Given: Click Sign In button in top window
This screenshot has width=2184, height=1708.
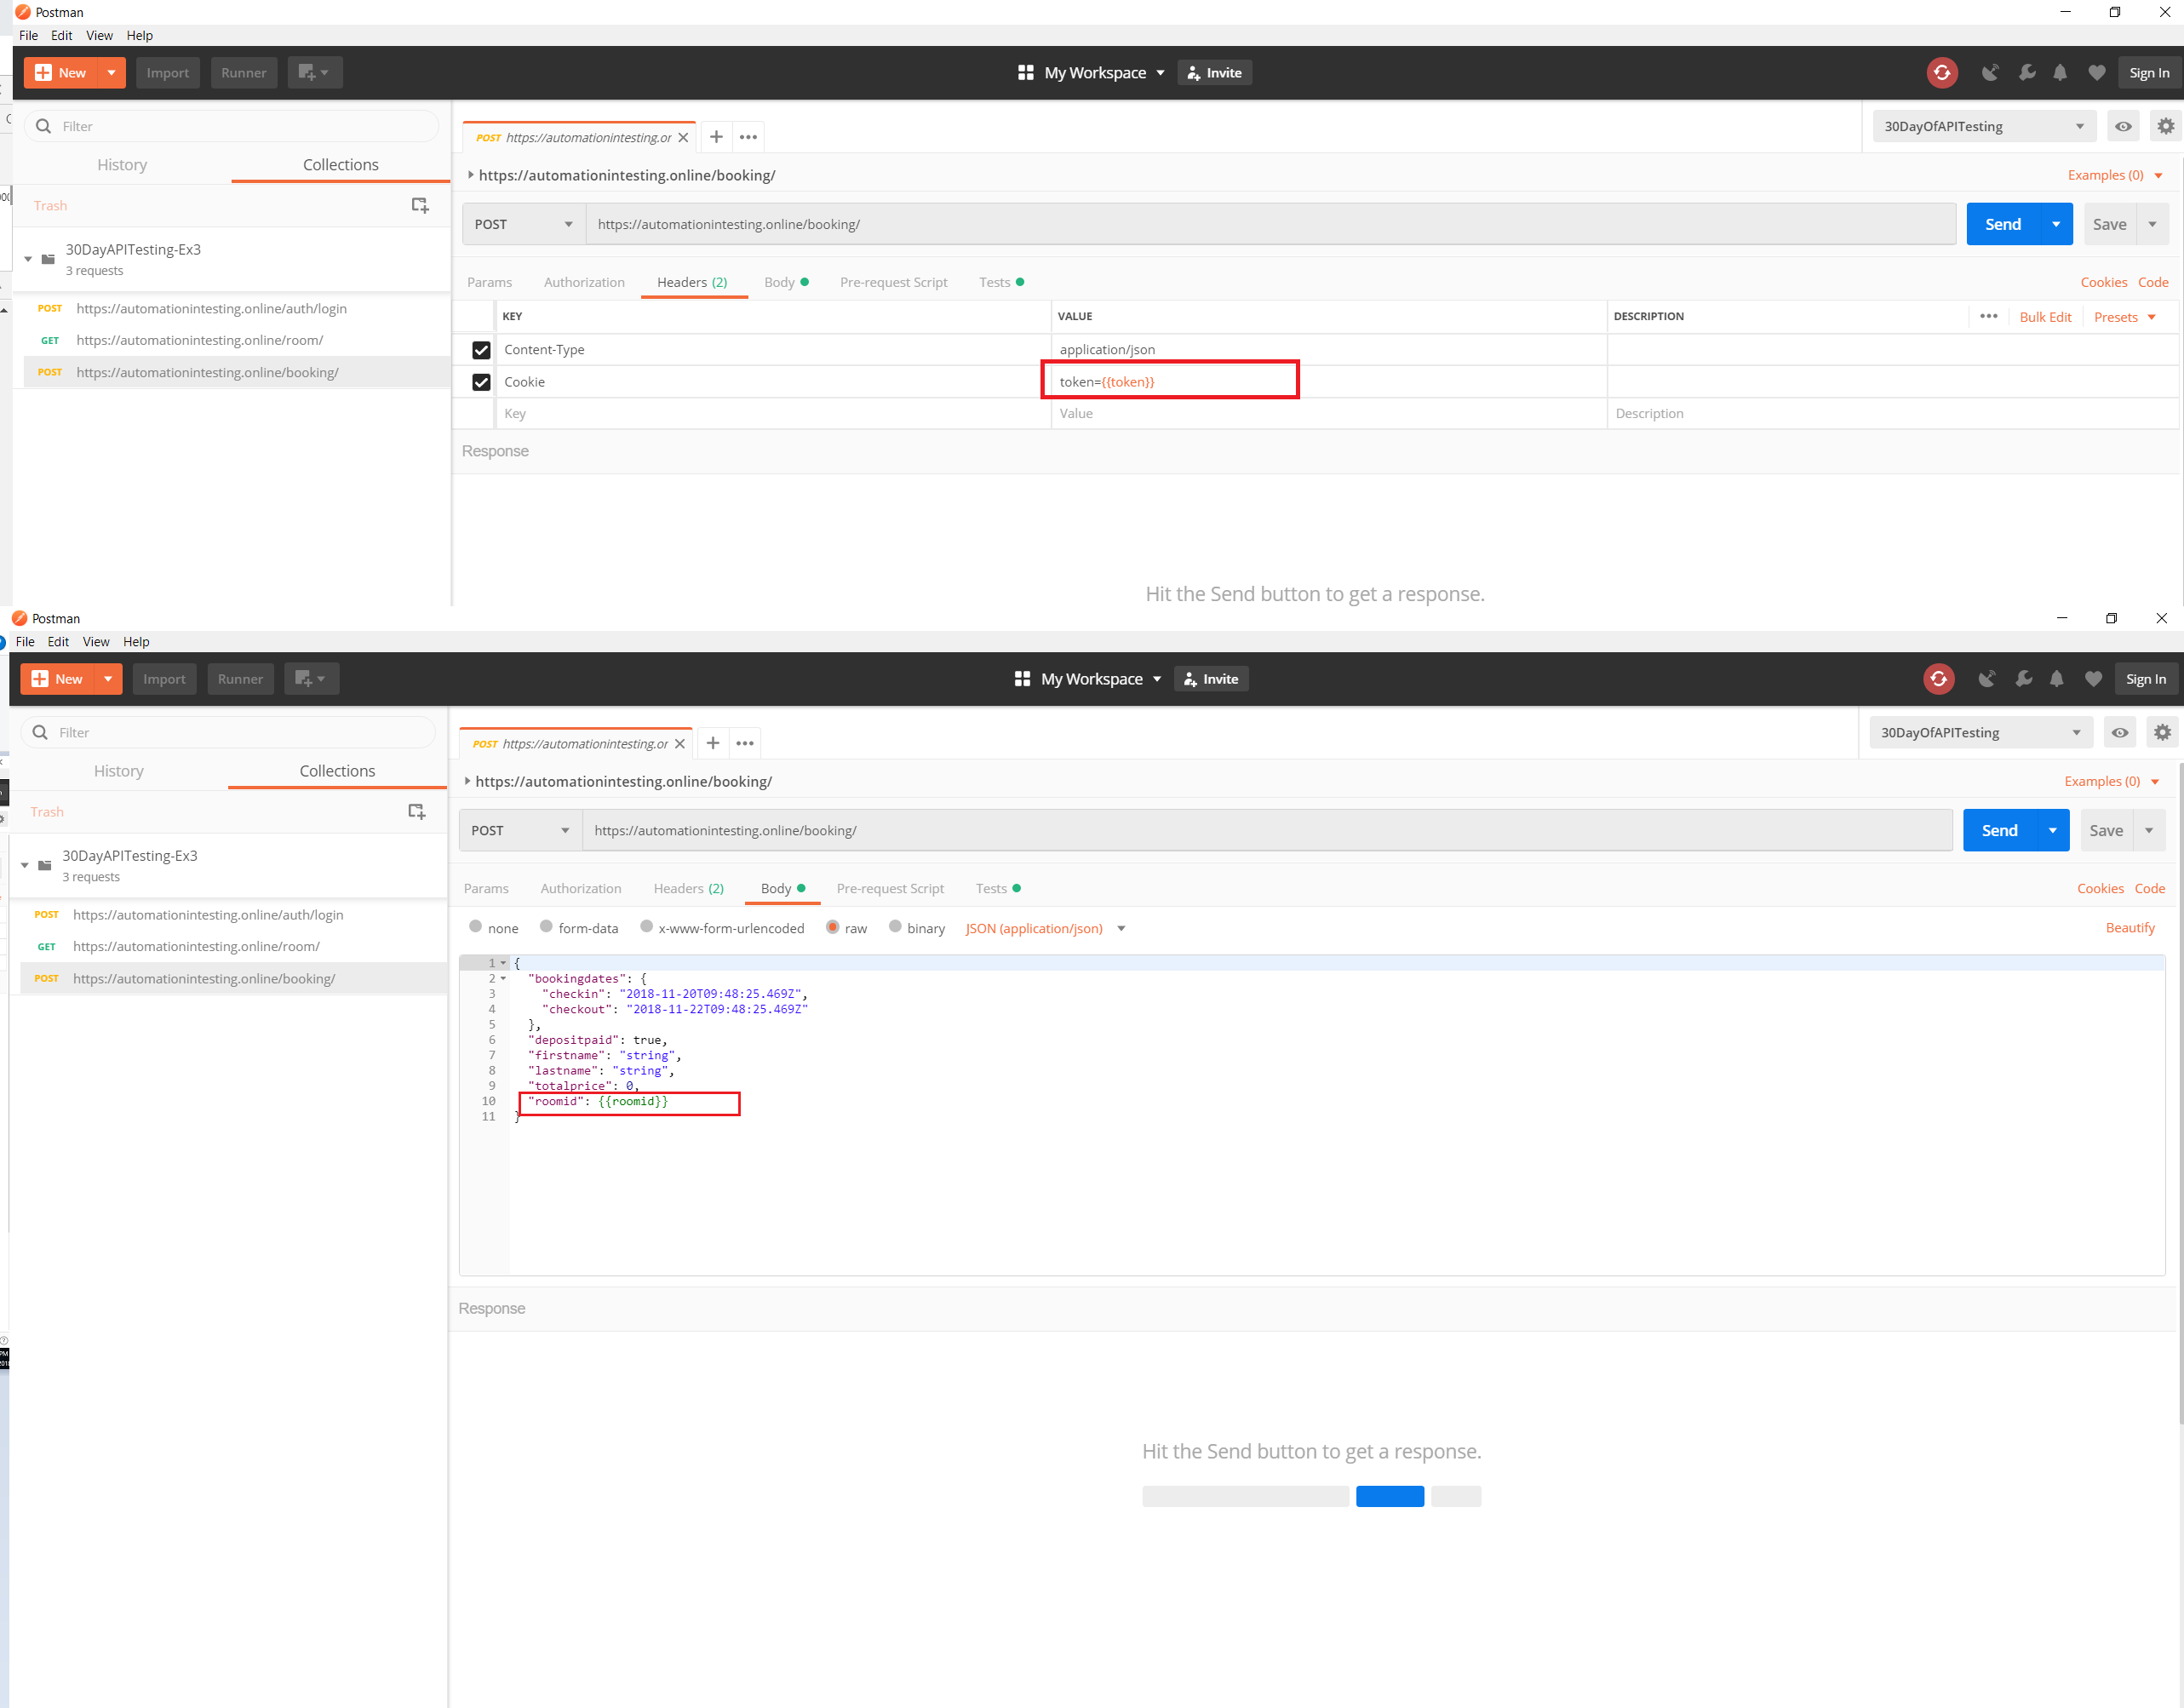Looking at the screenshot, I should pyautogui.click(x=2149, y=72).
